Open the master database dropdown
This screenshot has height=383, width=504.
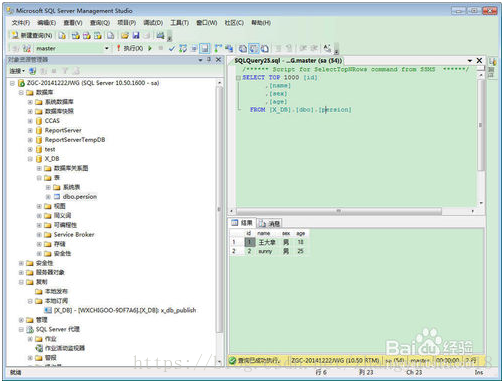click(x=107, y=48)
